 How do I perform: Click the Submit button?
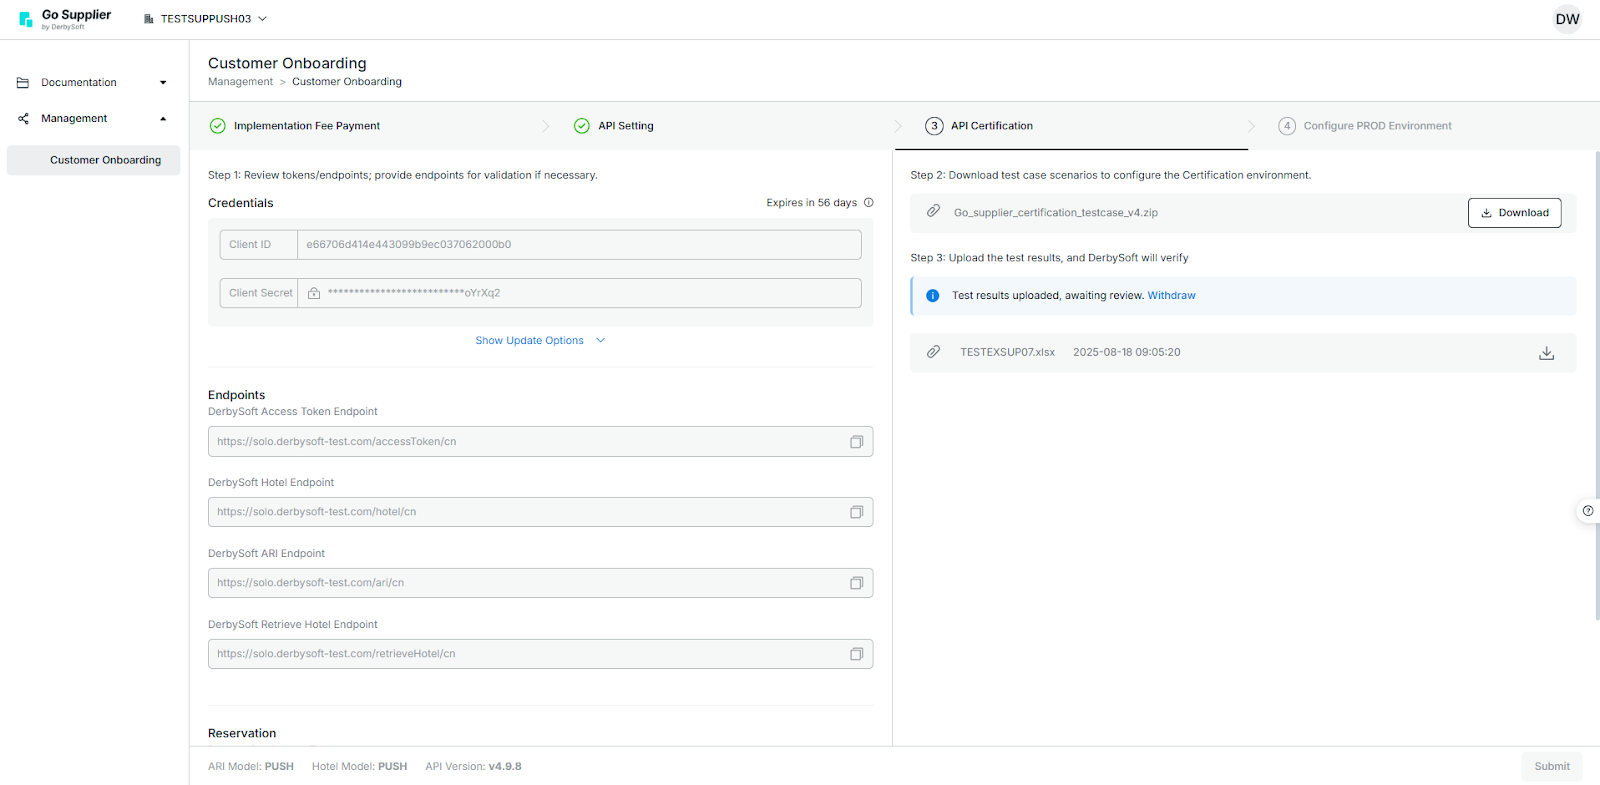[1552, 767]
